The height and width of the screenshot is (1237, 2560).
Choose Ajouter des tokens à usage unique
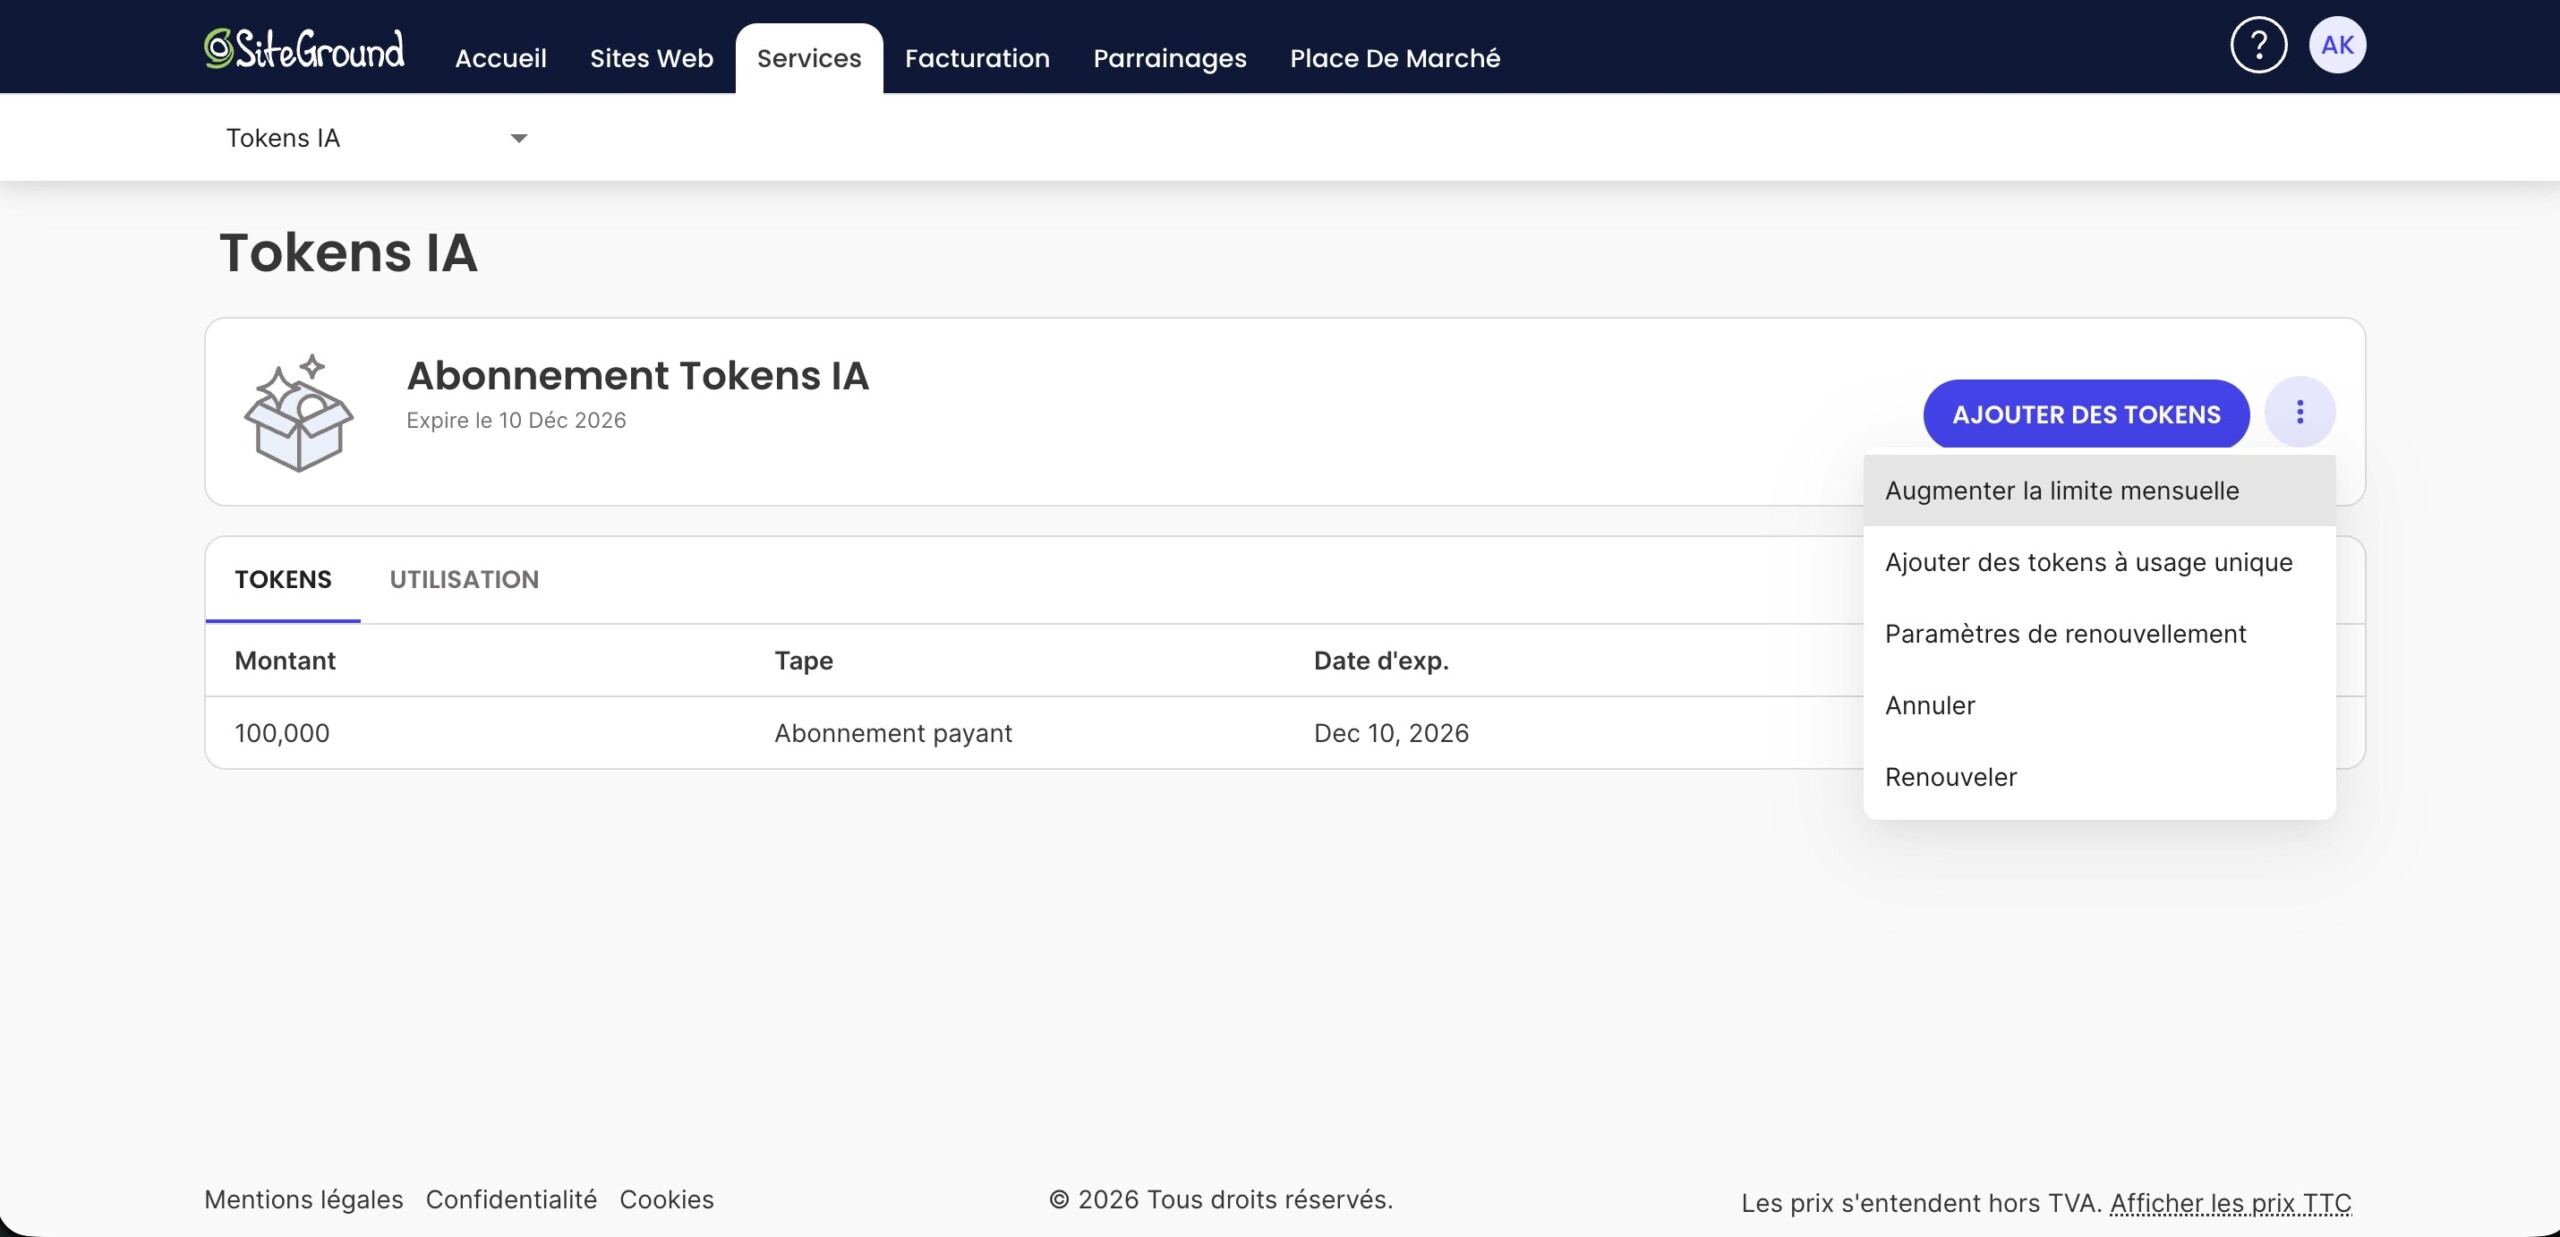point(2099,562)
